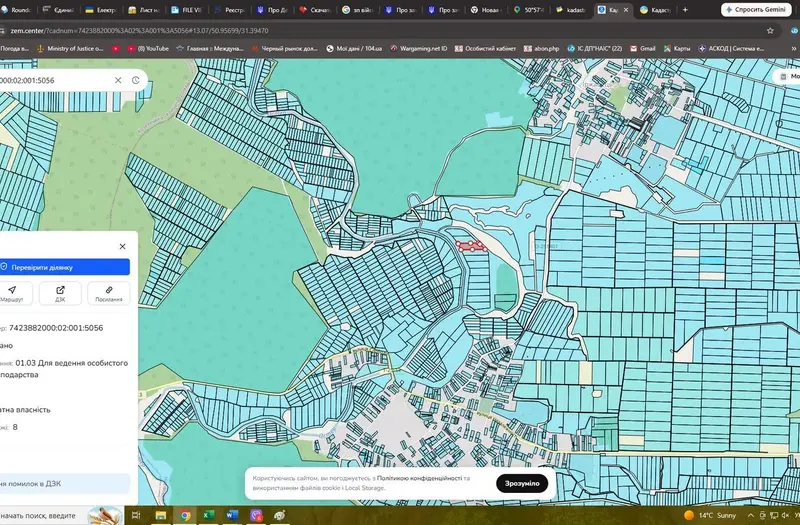Image resolution: width=800 pixels, height=525 pixels.
Task: Open 'Ministry of Justice' bookmark
Action: (x=70, y=48)
